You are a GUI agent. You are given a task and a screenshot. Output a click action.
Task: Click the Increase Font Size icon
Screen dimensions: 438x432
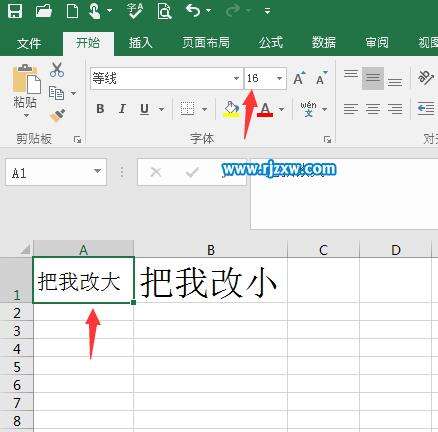(299, 78)
